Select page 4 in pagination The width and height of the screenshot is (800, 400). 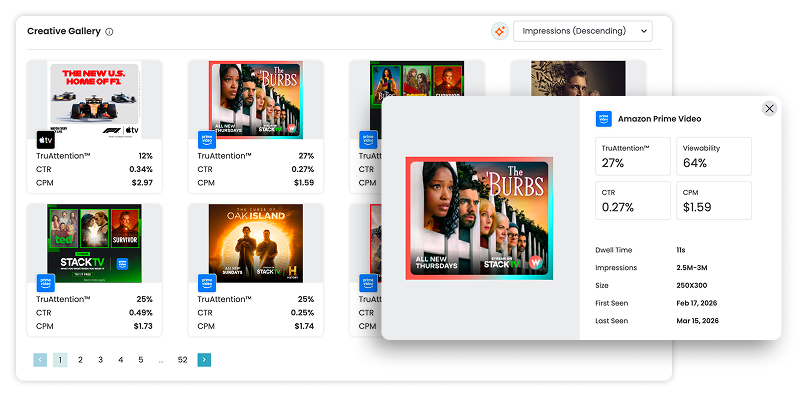pos(120,360)
